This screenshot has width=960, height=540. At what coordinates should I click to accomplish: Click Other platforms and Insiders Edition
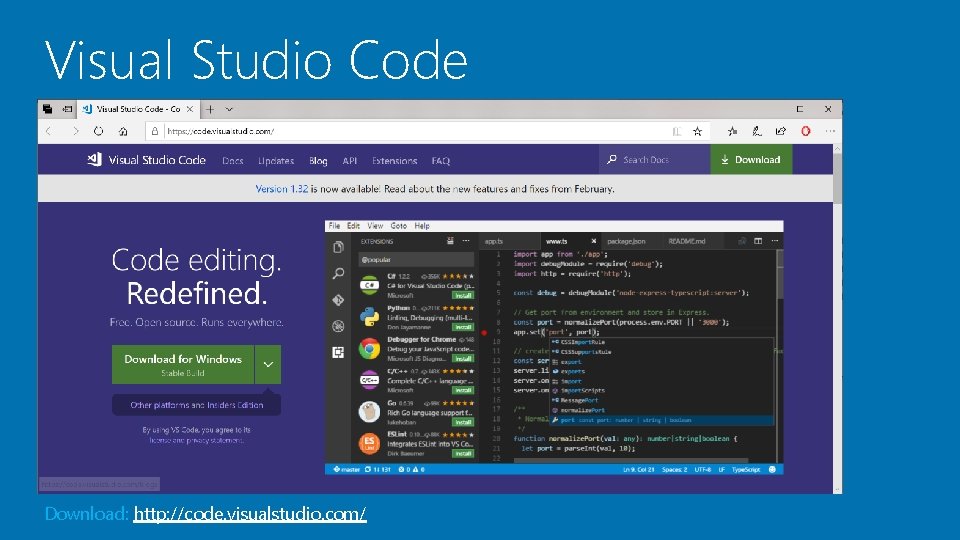[197, 405]
